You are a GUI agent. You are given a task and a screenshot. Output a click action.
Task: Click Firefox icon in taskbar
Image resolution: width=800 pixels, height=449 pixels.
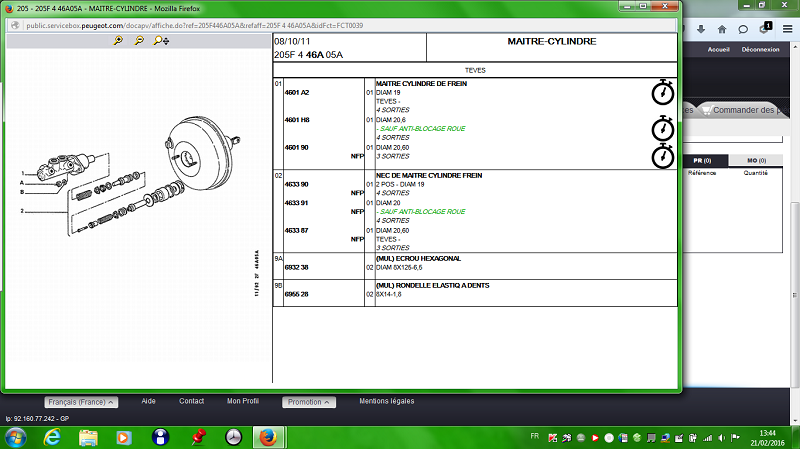point(268,438)
